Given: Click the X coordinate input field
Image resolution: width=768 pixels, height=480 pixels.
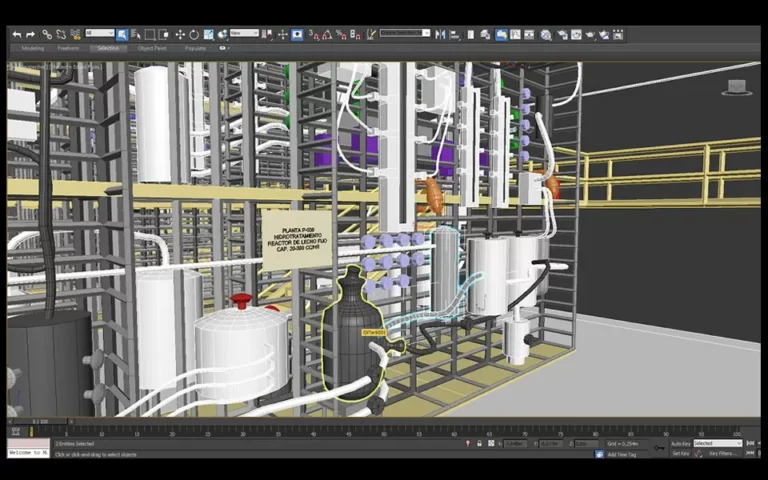Looking at the screenshot, I should pyautogui.click(x=515, y=443).
